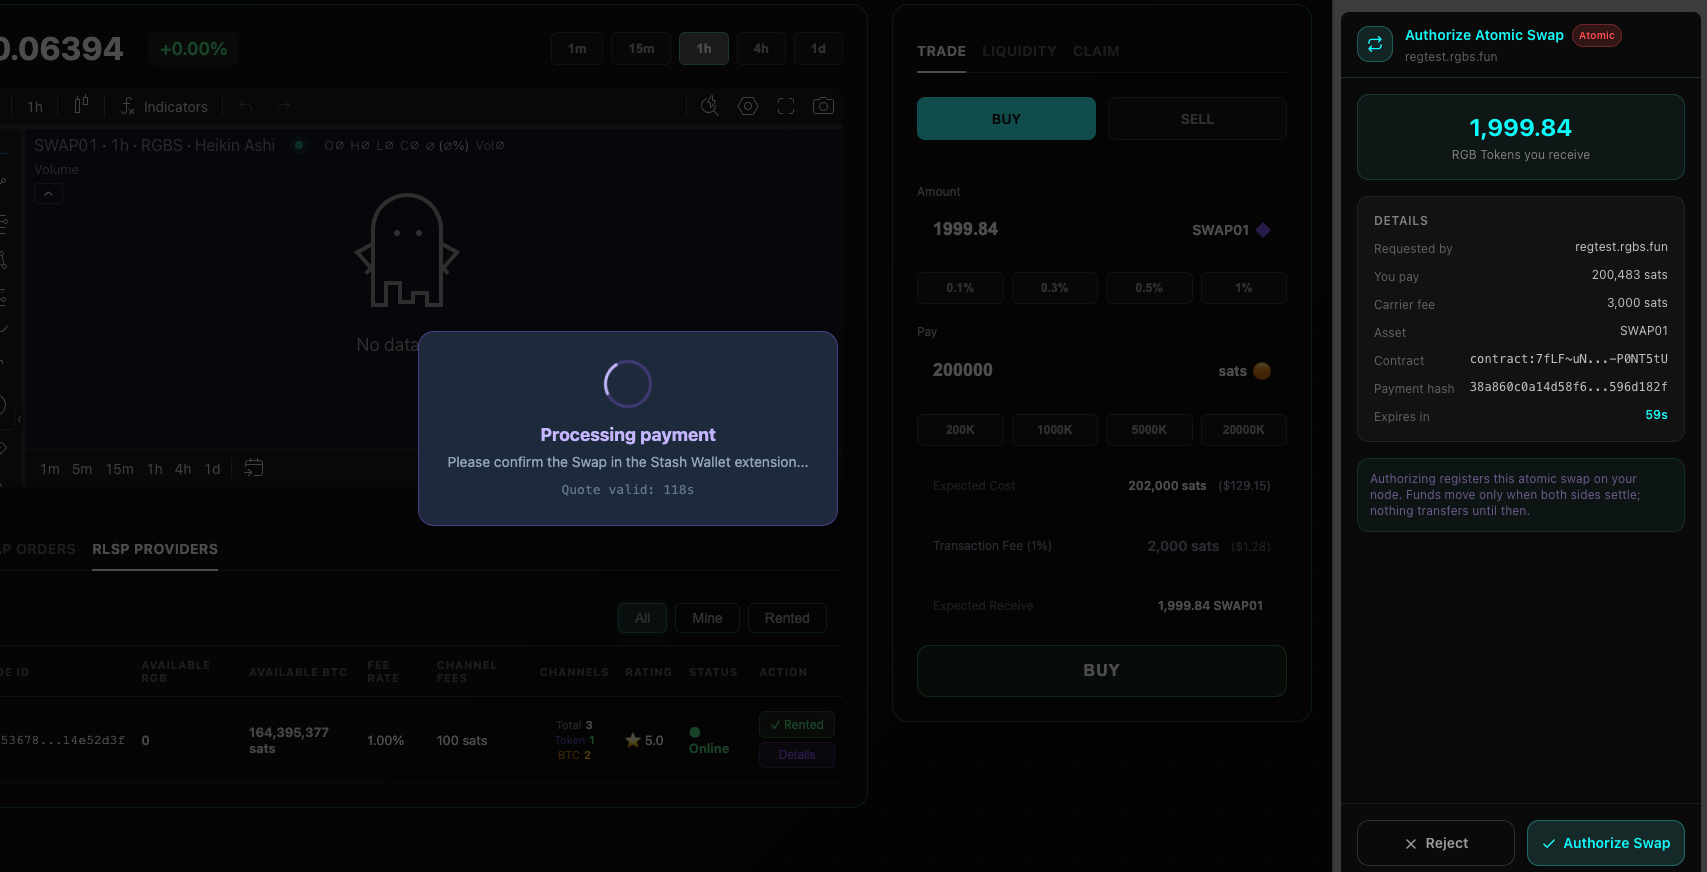Select the 1d chart interval button
The width and height of the screenshot is (1707, 872).
click(818, 48)
